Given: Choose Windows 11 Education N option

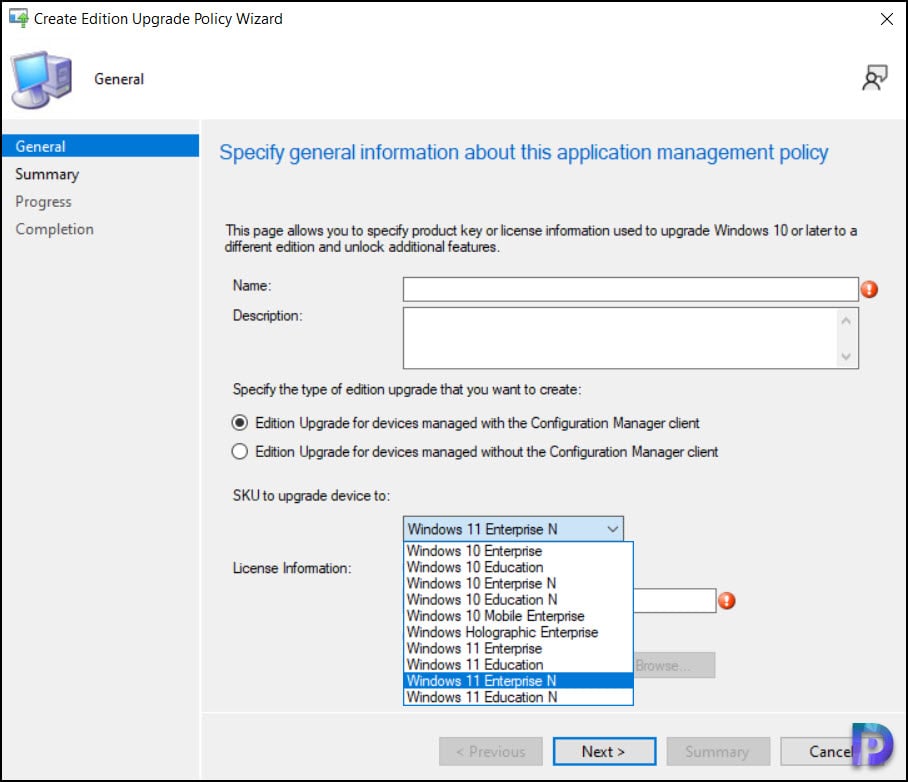Looking at the screenshot, I should [x=518, y=697].
